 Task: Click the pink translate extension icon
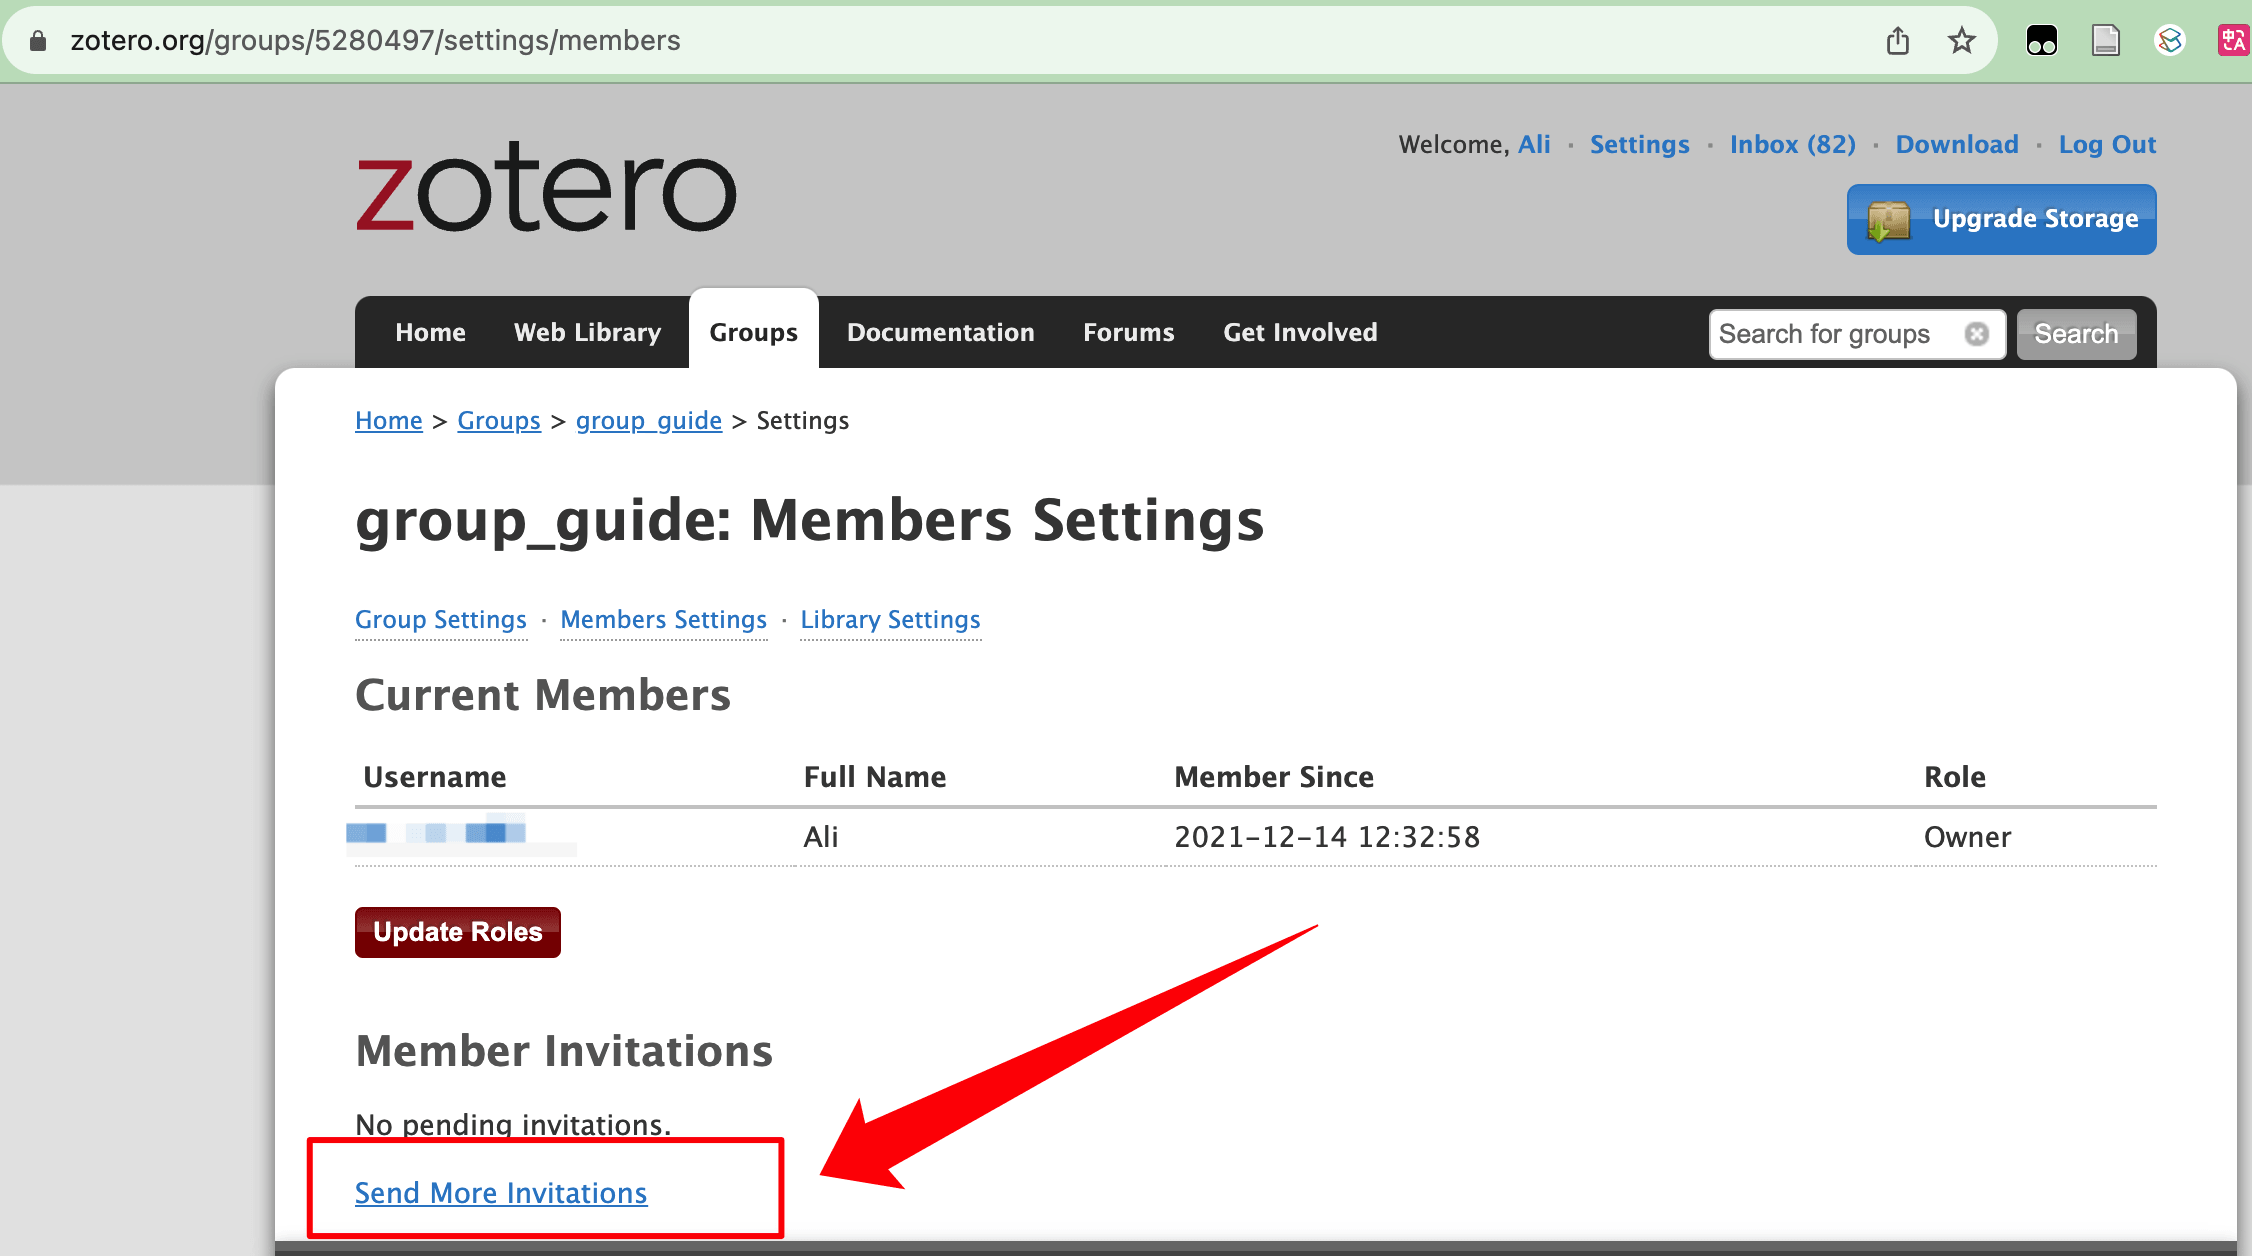2232,41
